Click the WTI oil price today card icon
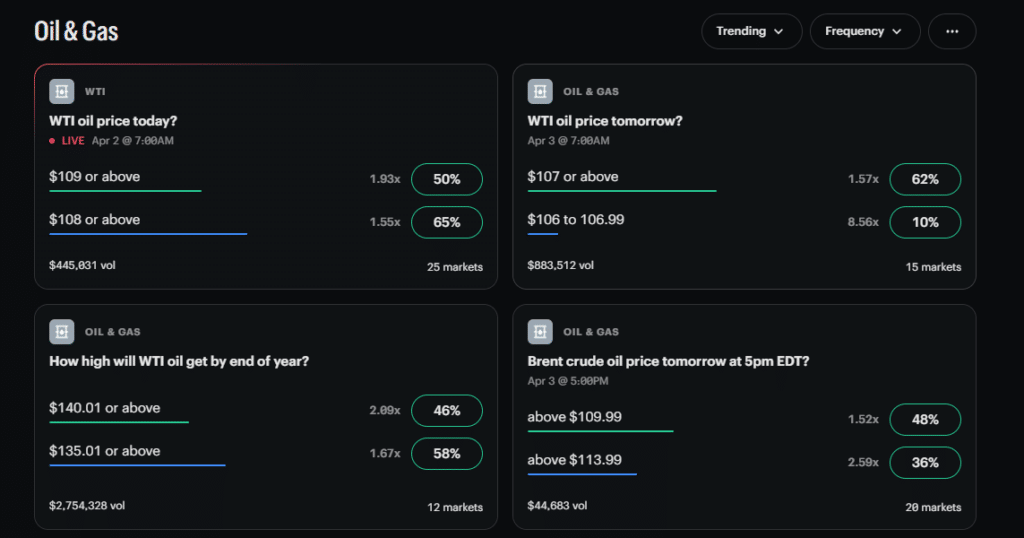This screenshot has height=538, width=1024. (62, 91)
